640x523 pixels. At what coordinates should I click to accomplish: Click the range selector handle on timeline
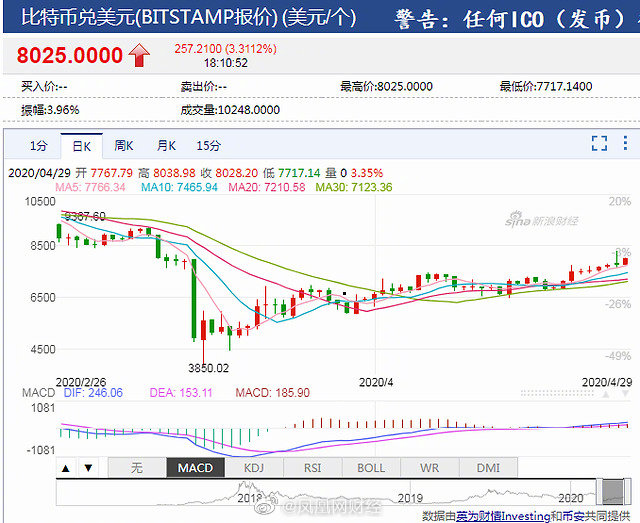click(x=613, y=492)
